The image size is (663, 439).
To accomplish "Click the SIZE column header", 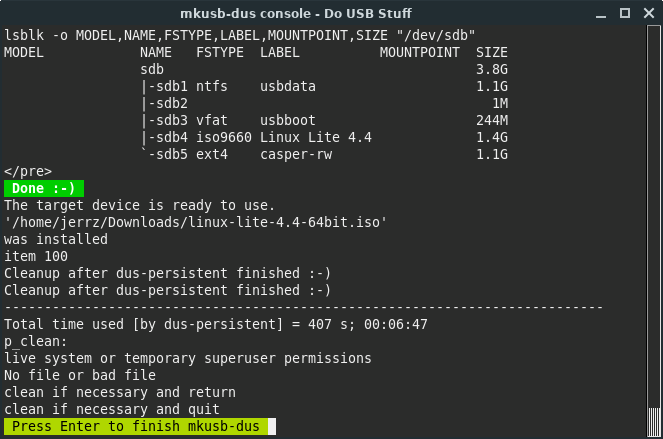I will (x=492, y=52).
